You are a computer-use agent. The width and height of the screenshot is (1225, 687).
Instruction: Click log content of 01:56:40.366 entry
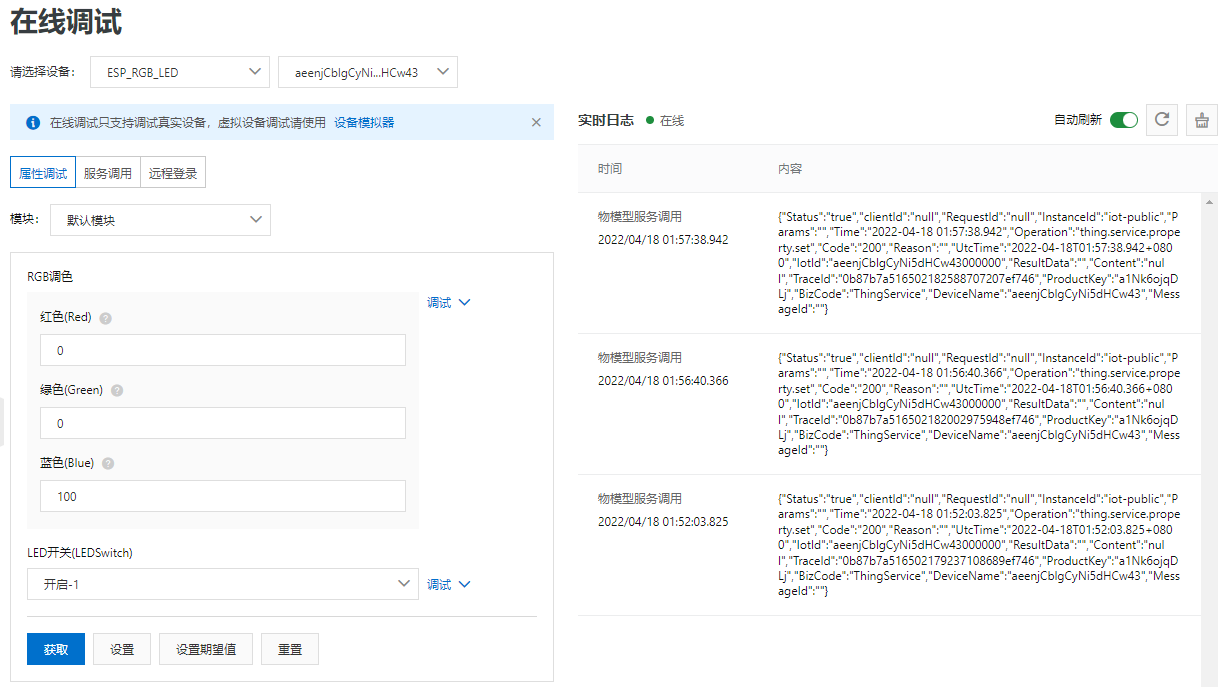[x=979, y=404]
